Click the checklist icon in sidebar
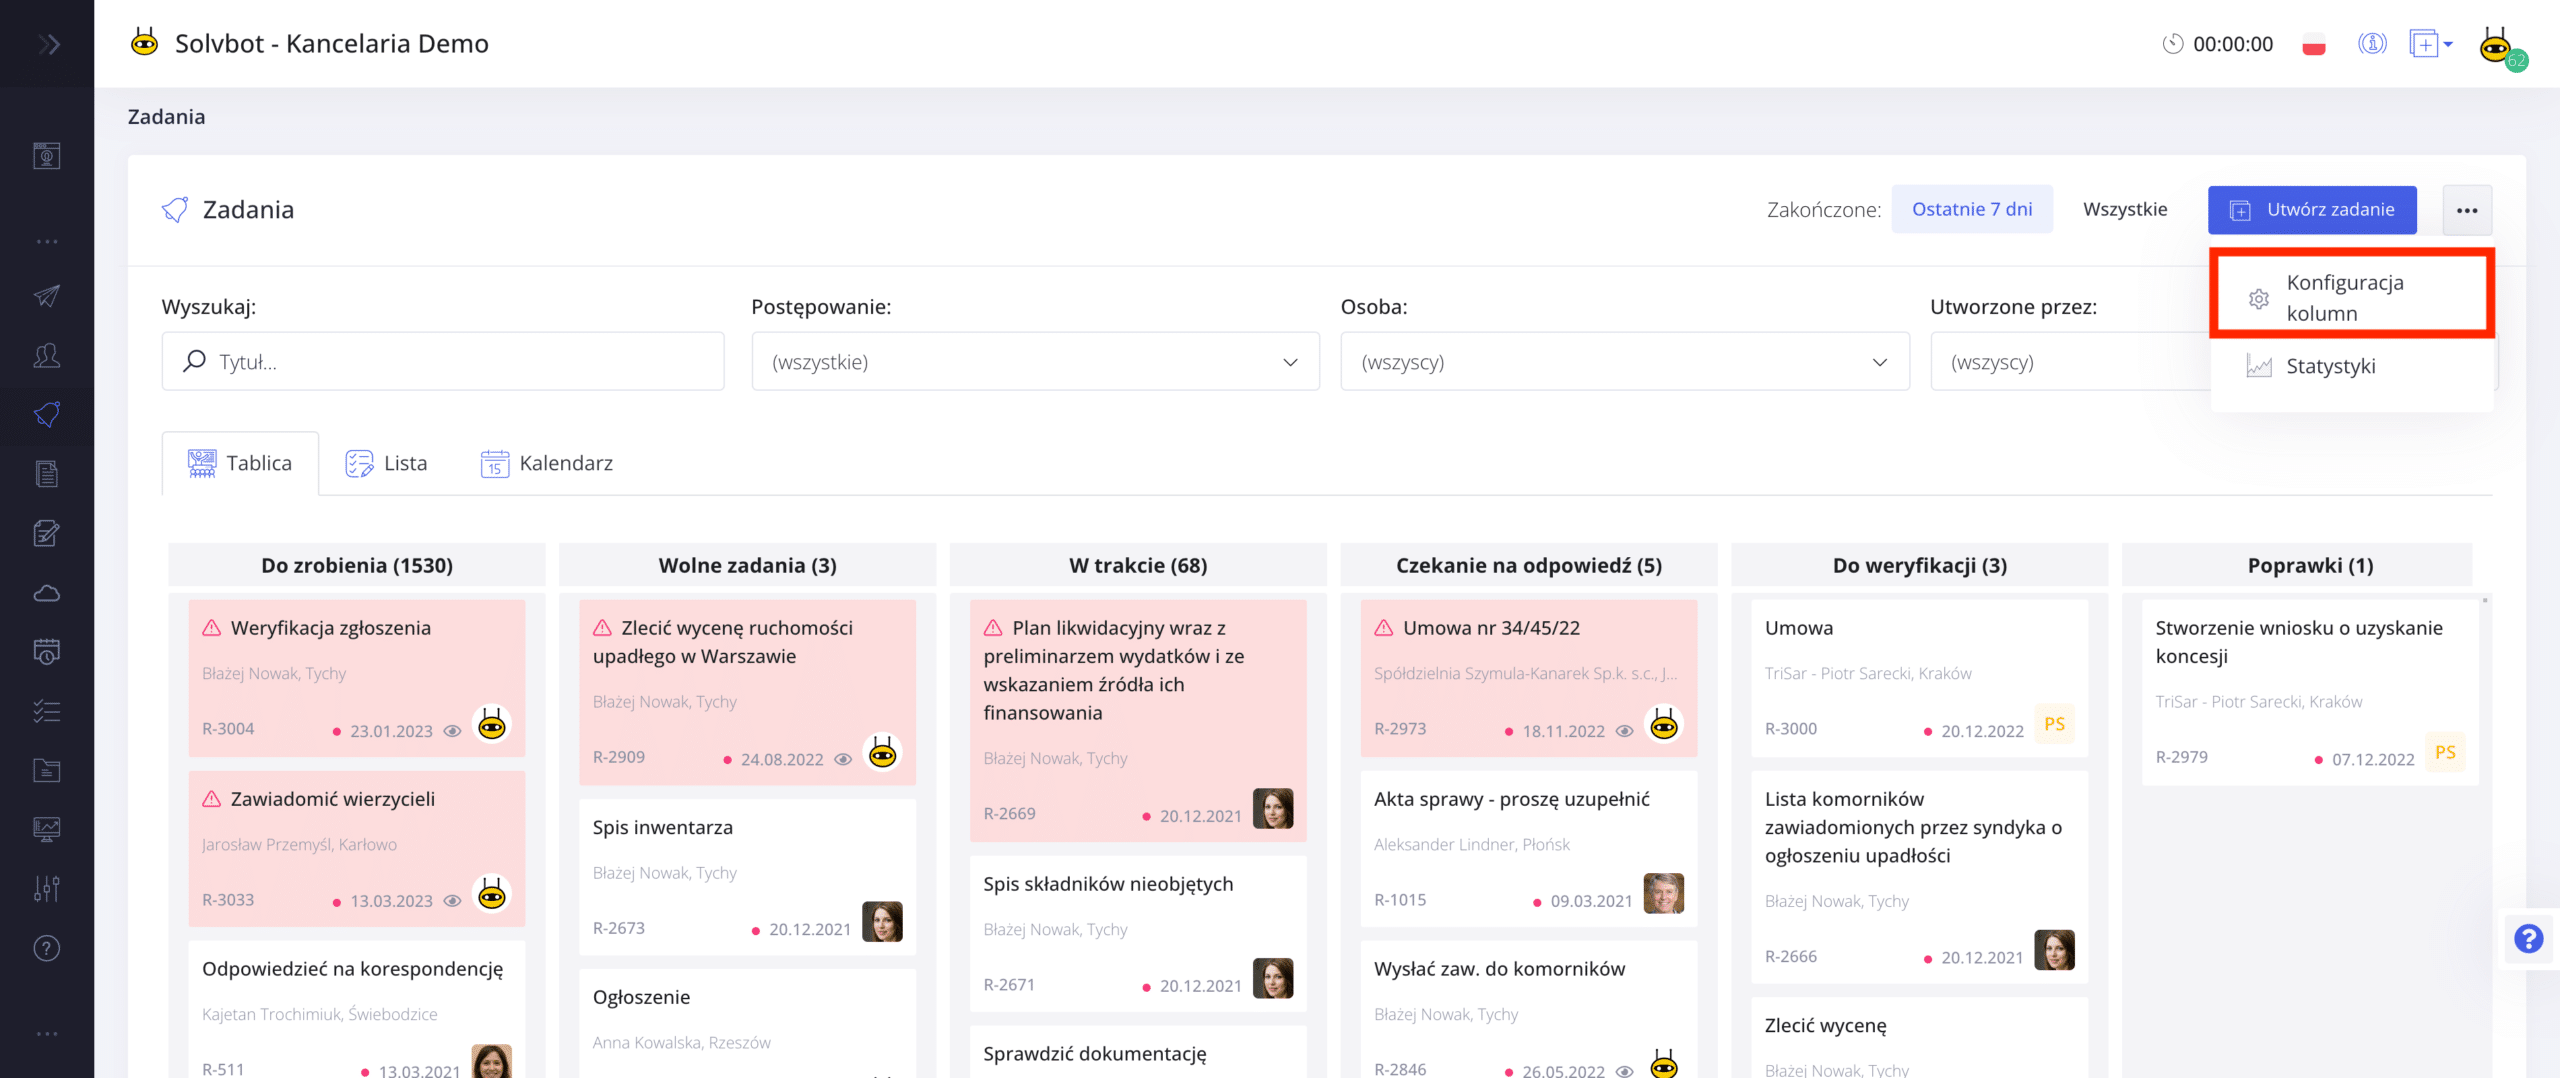Image resolution: width=2560 pixels, height=1078 pixels. 47,711
